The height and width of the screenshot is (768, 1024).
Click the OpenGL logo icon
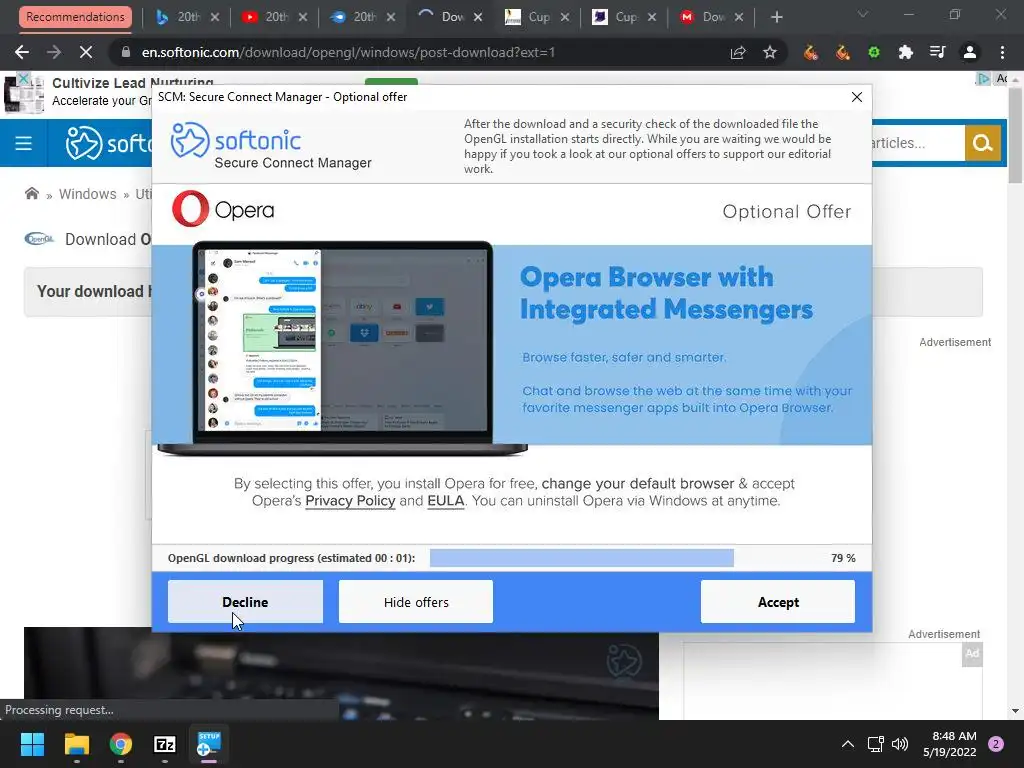[x=39, y=239]
